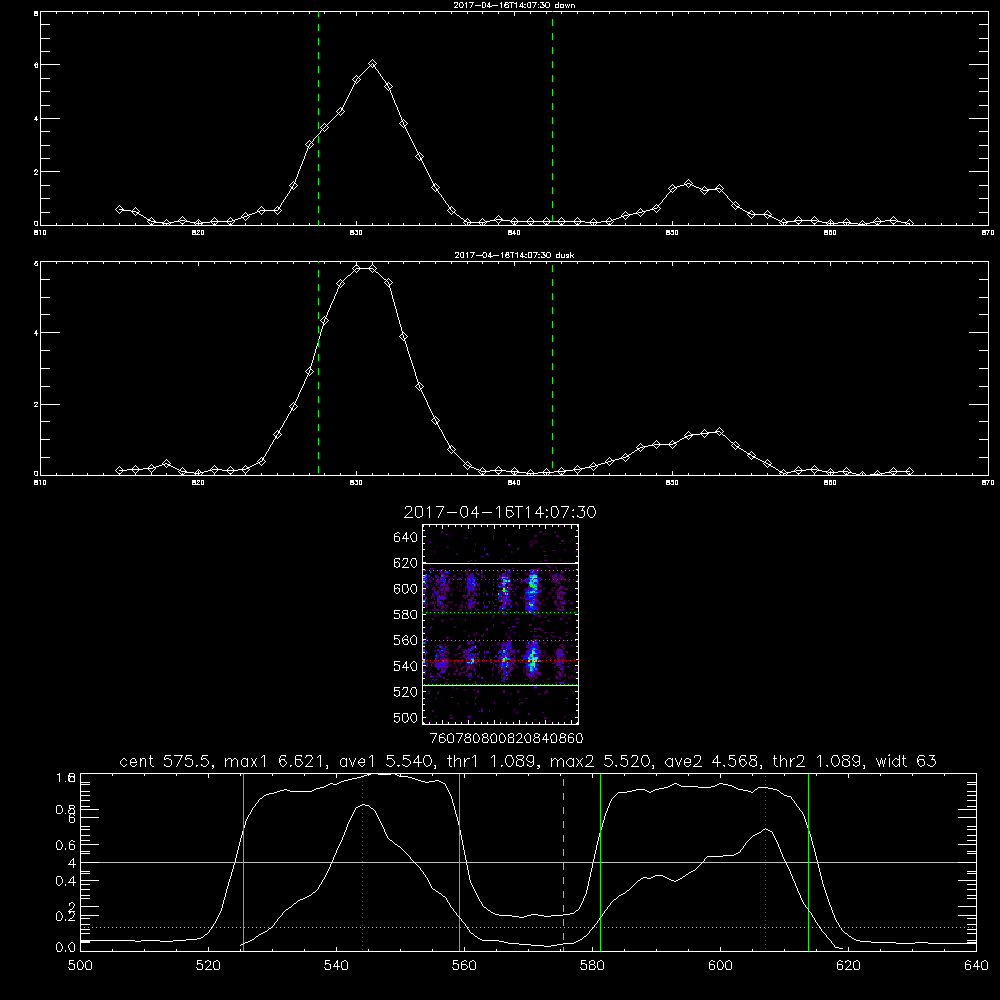Click the green vertical line near 559 in the bottom plot
1000x1000 pixels.
[x=459, y=861]
